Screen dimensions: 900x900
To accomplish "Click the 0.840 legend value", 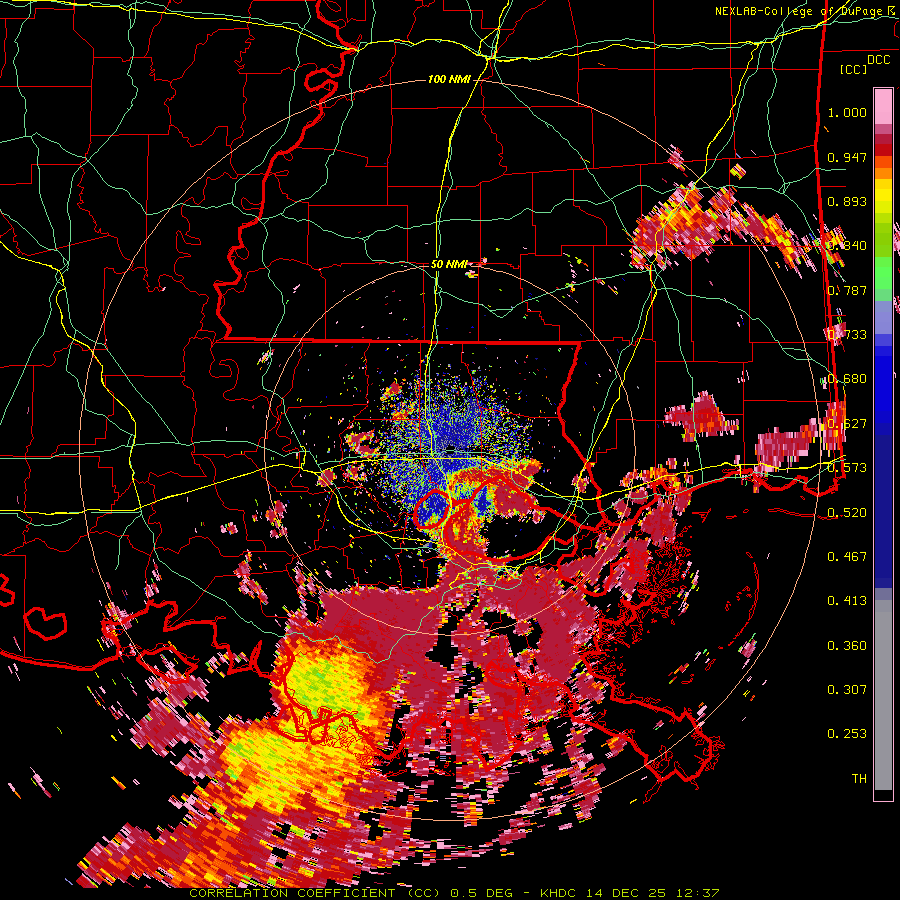I will pos(847,245).
